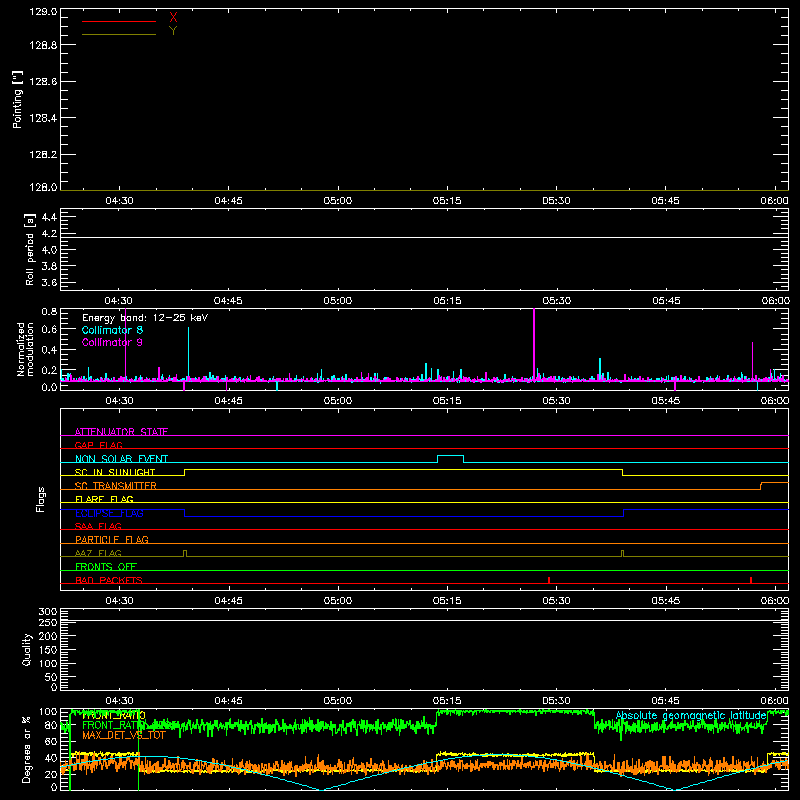Click the Y legend label in Pointing plot
The height and width of the screenshot is (800, 800).
pyautogui.click(x=173, y=31)
